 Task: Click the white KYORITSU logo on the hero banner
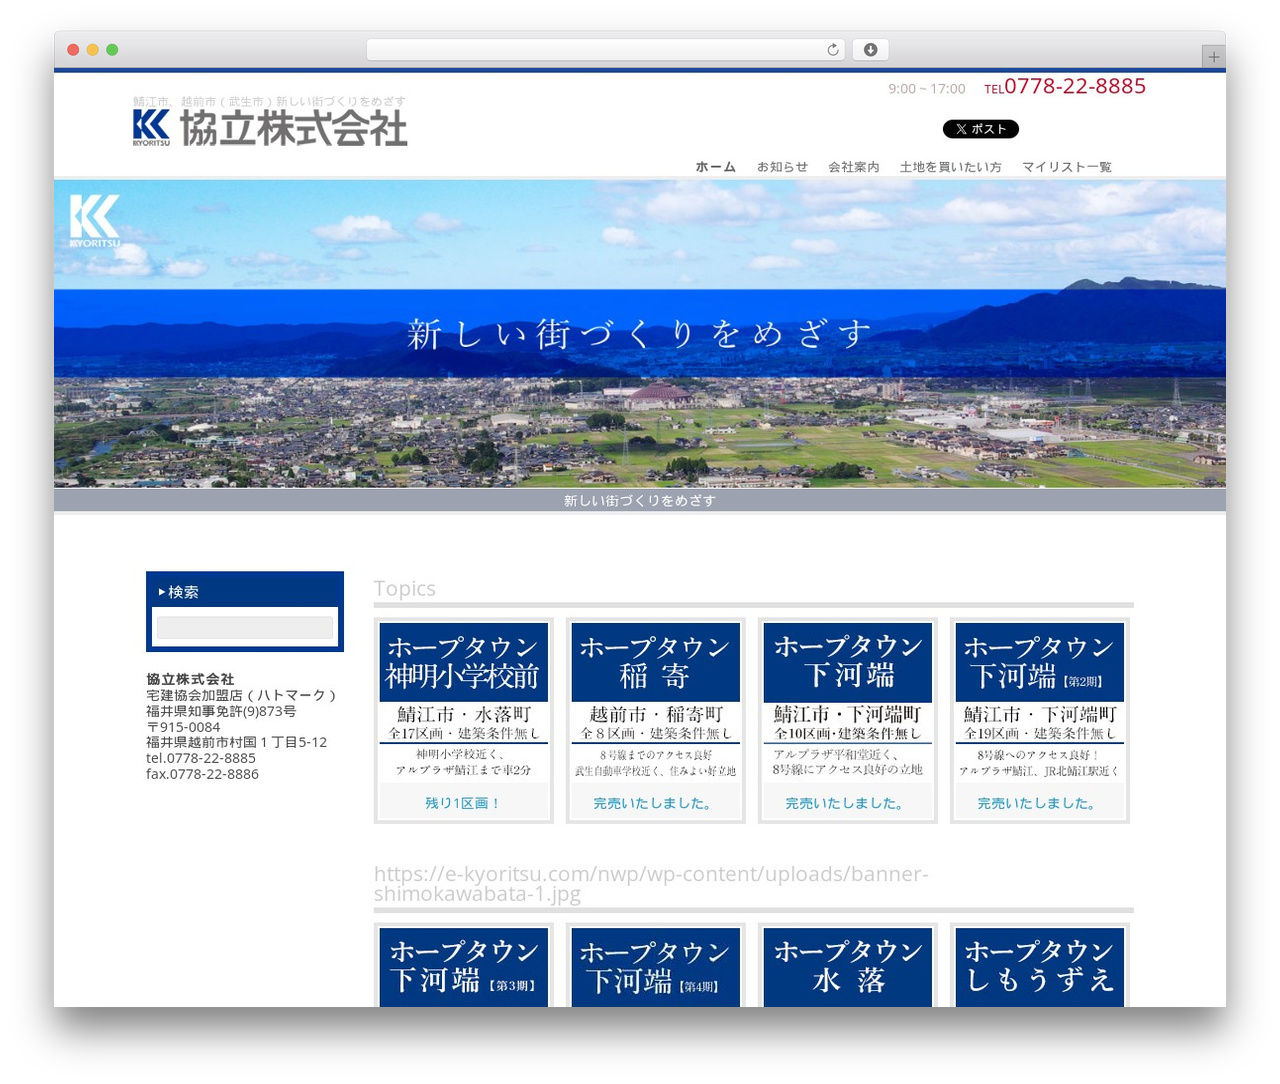pos(95,220)
